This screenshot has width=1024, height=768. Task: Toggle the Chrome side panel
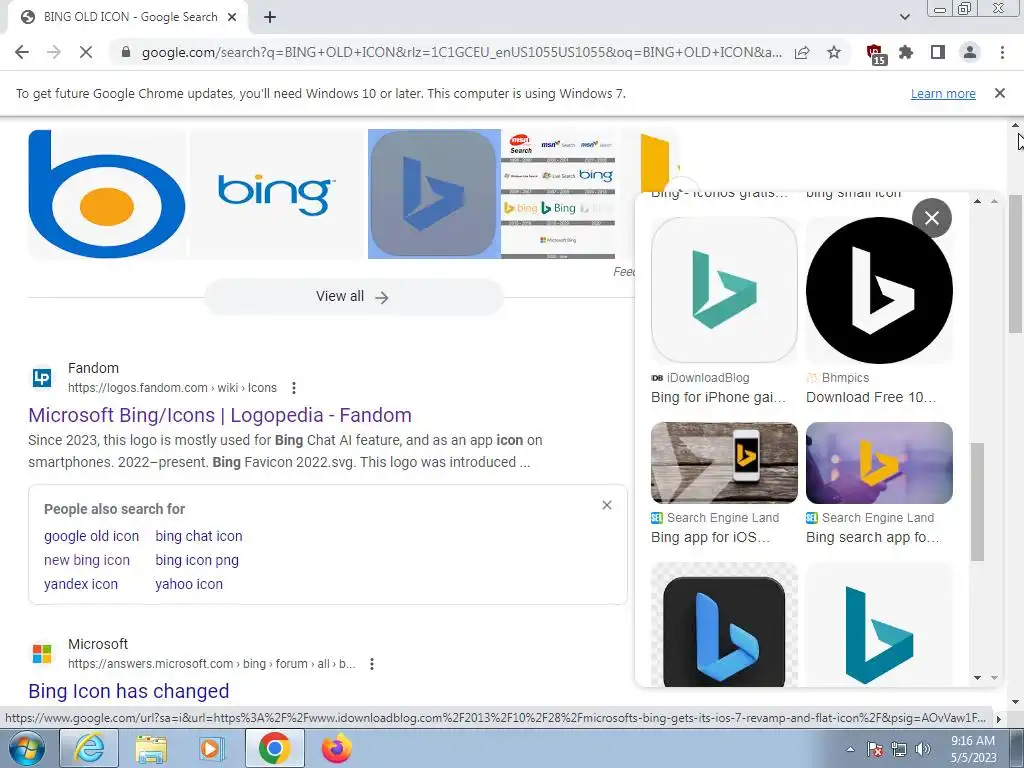click(x=938, y=52)
